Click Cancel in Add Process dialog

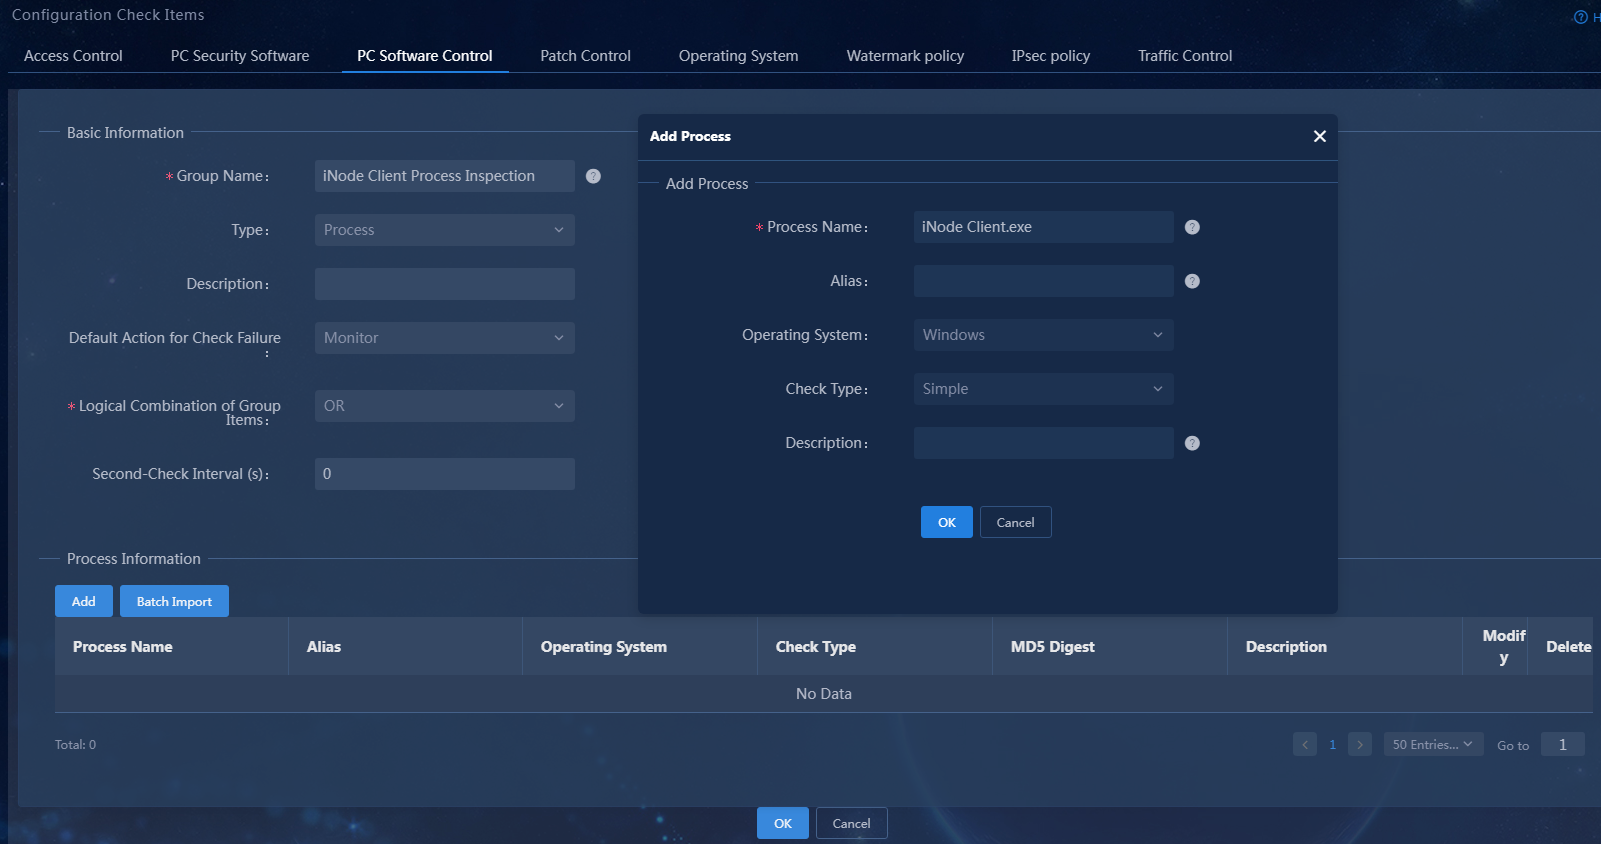[x=1016, y=522]
